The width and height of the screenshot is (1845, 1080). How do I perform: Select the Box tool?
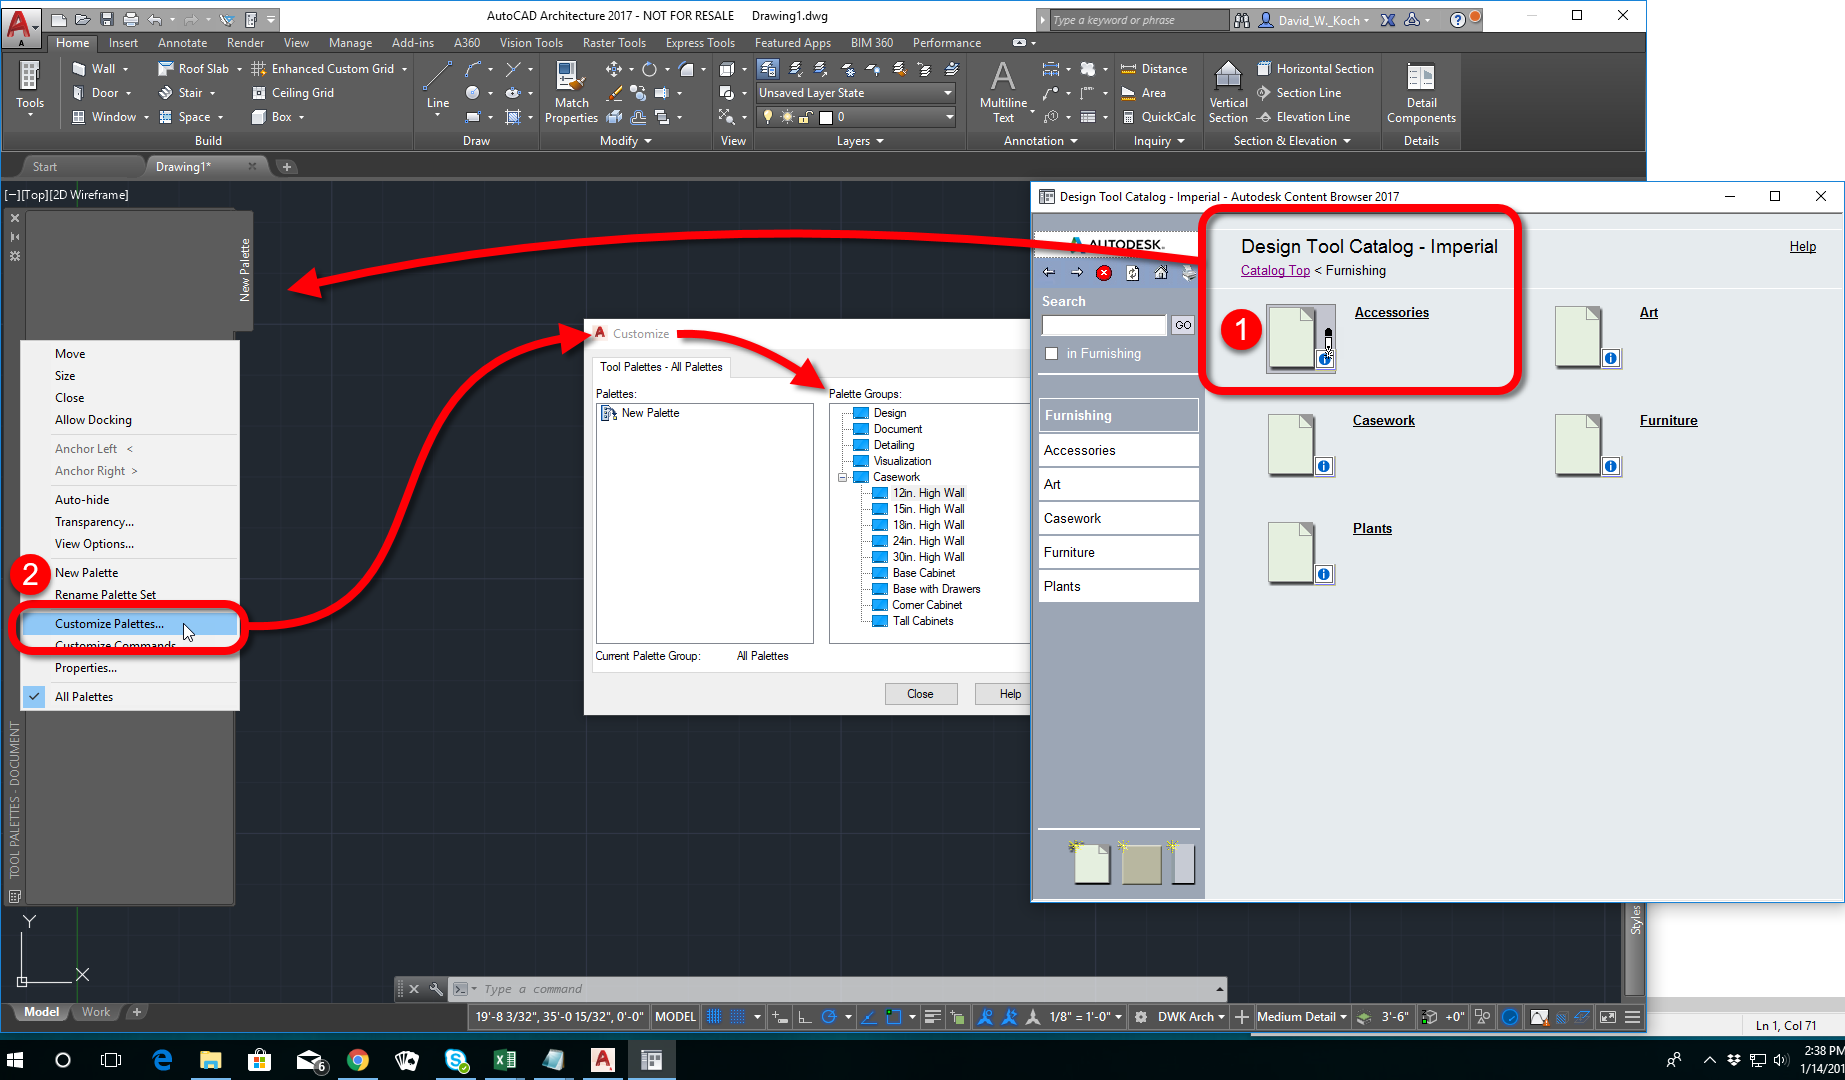click(x=272, y=117)
